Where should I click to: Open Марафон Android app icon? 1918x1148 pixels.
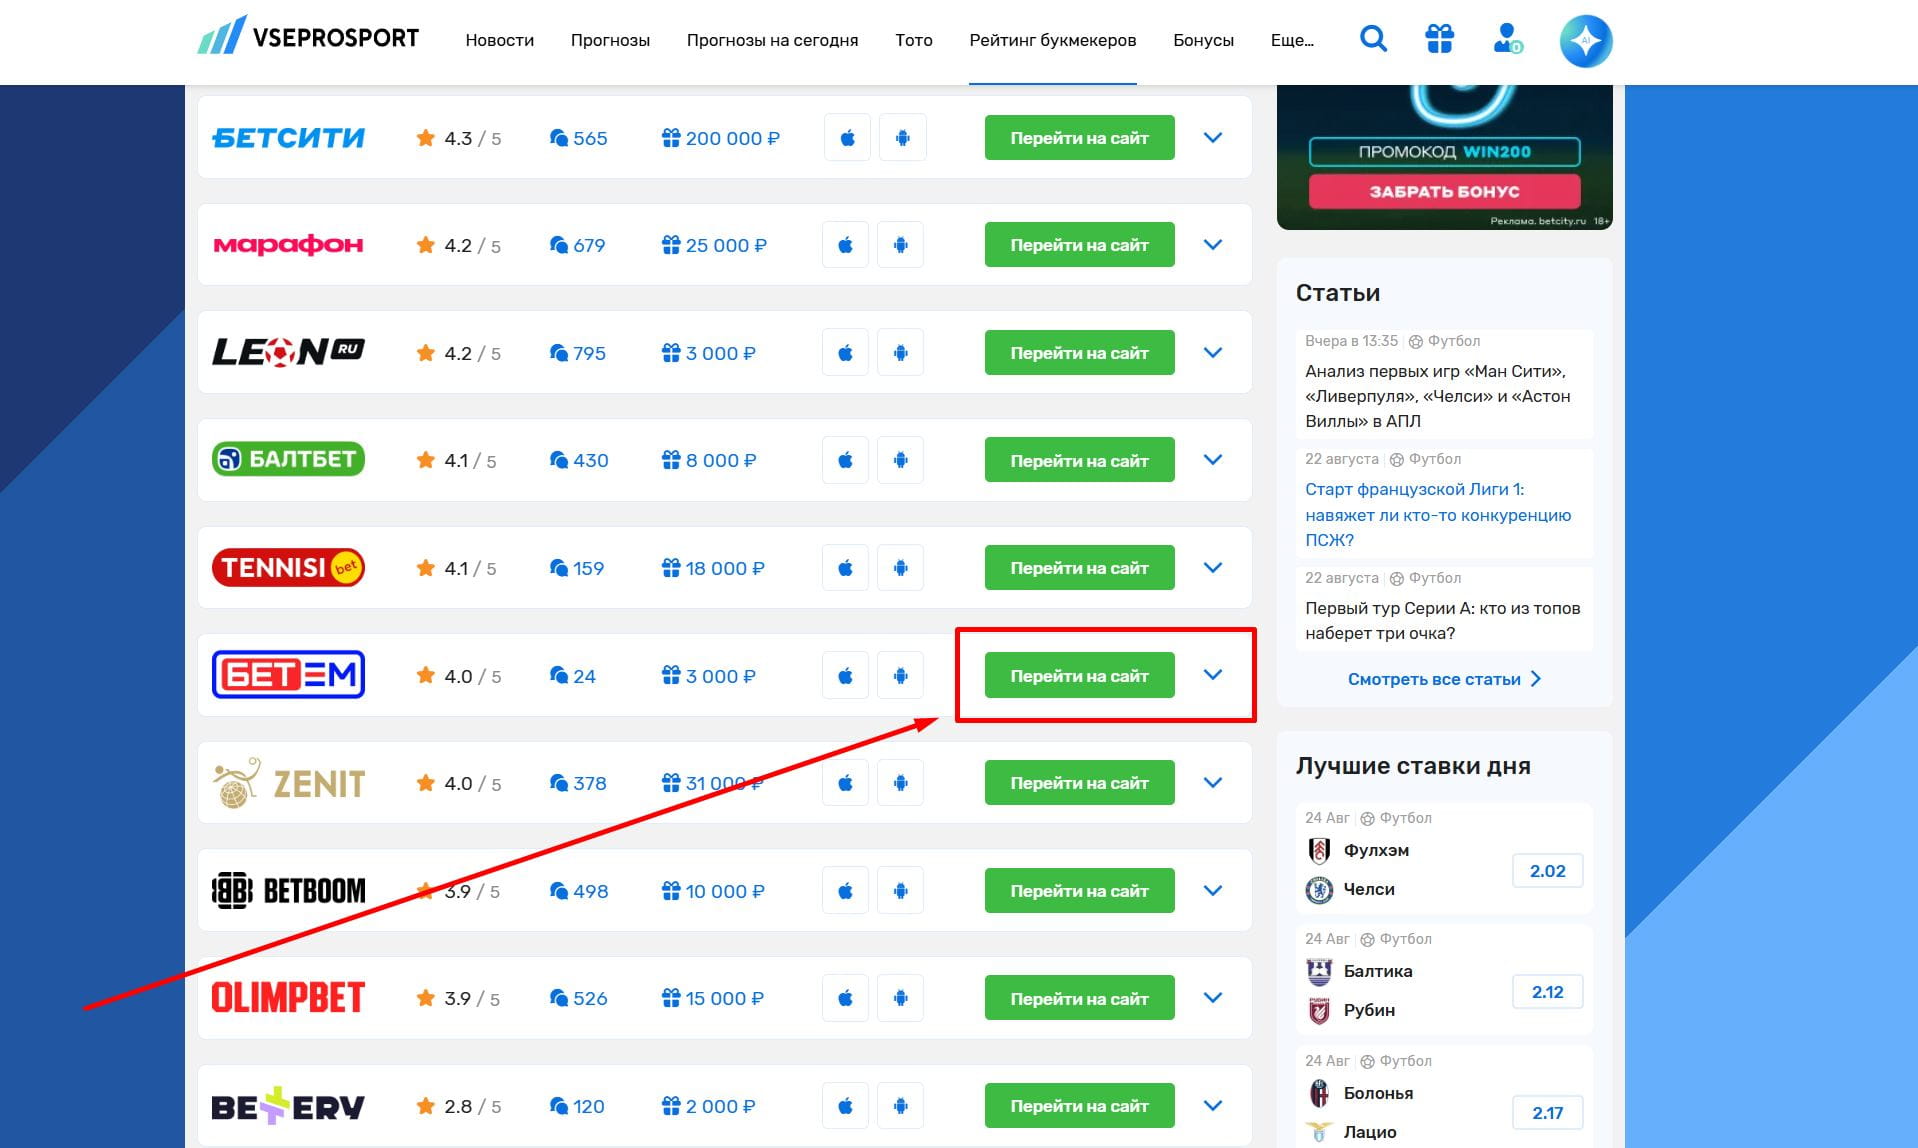900,245
